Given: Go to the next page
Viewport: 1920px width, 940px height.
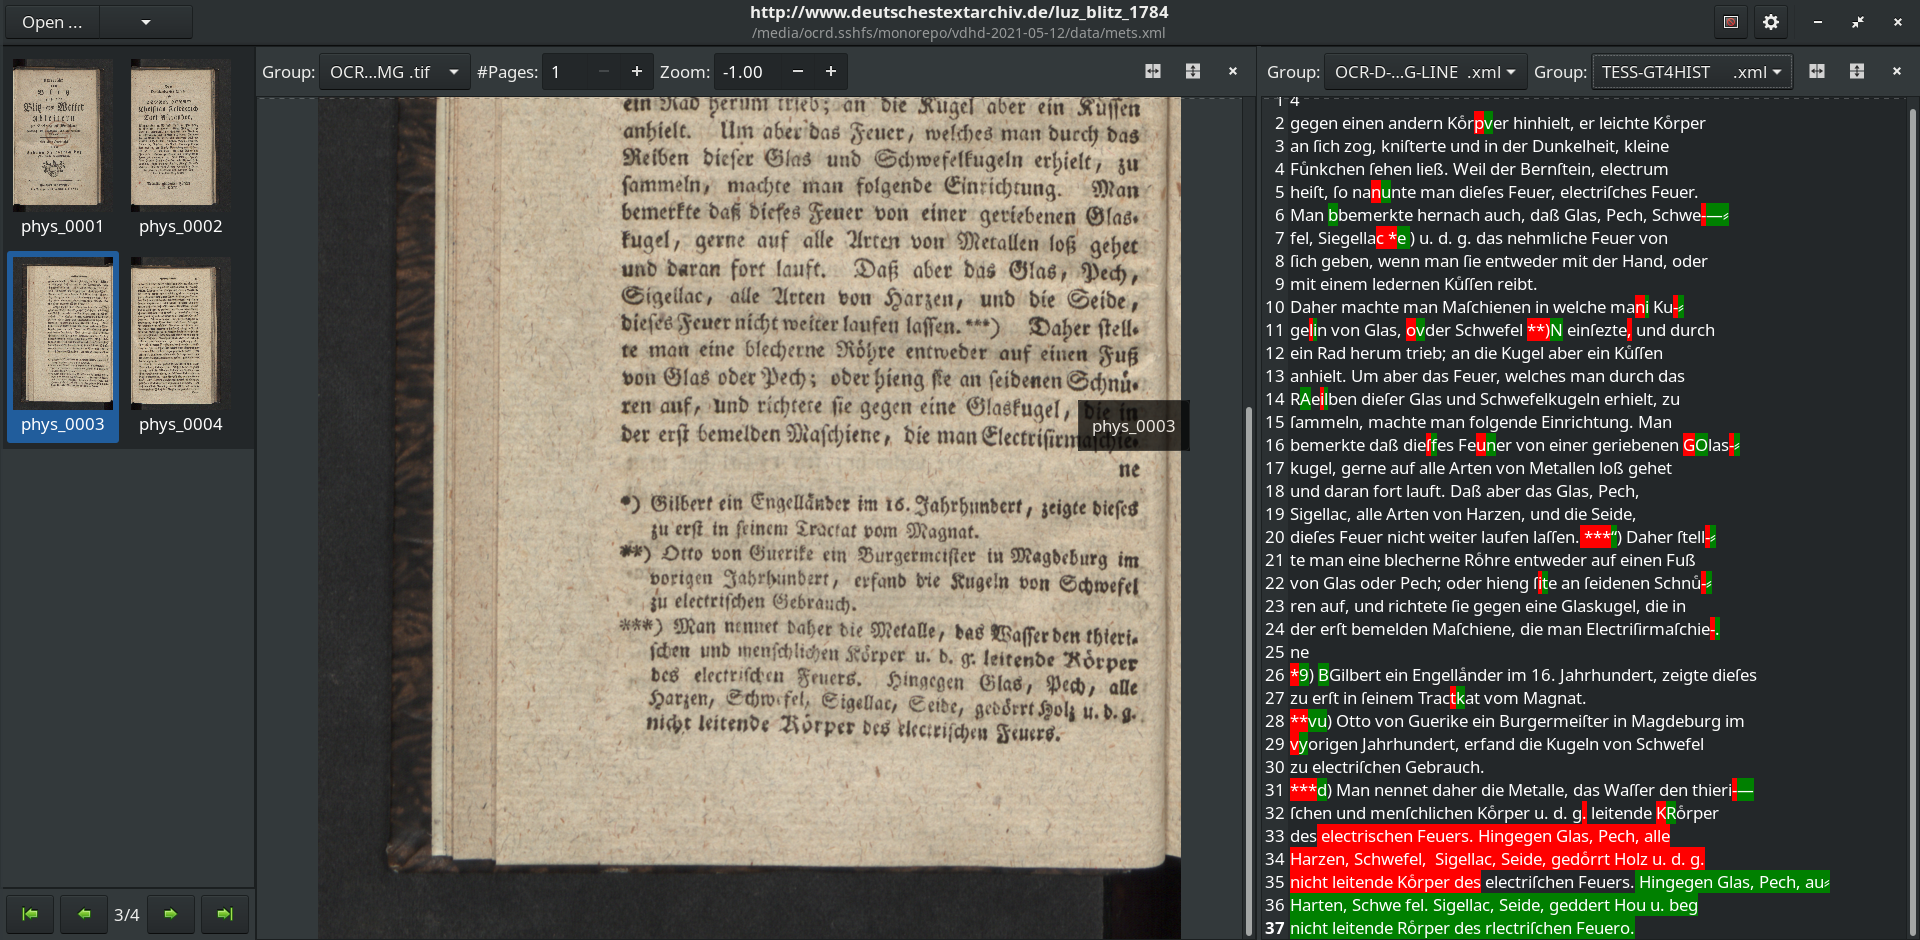Looking at the screenshot, I should click(x=171, y=914).
